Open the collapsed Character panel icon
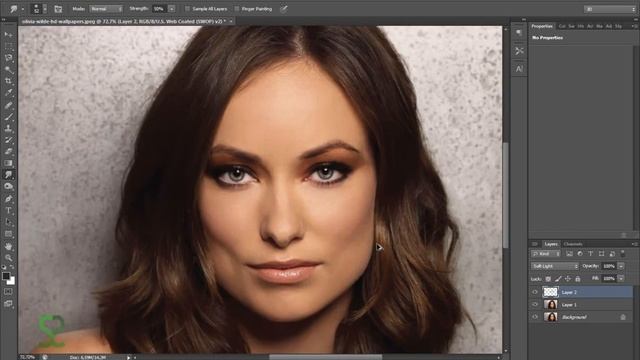Viewport: 640px width, 360px height. 519,69
